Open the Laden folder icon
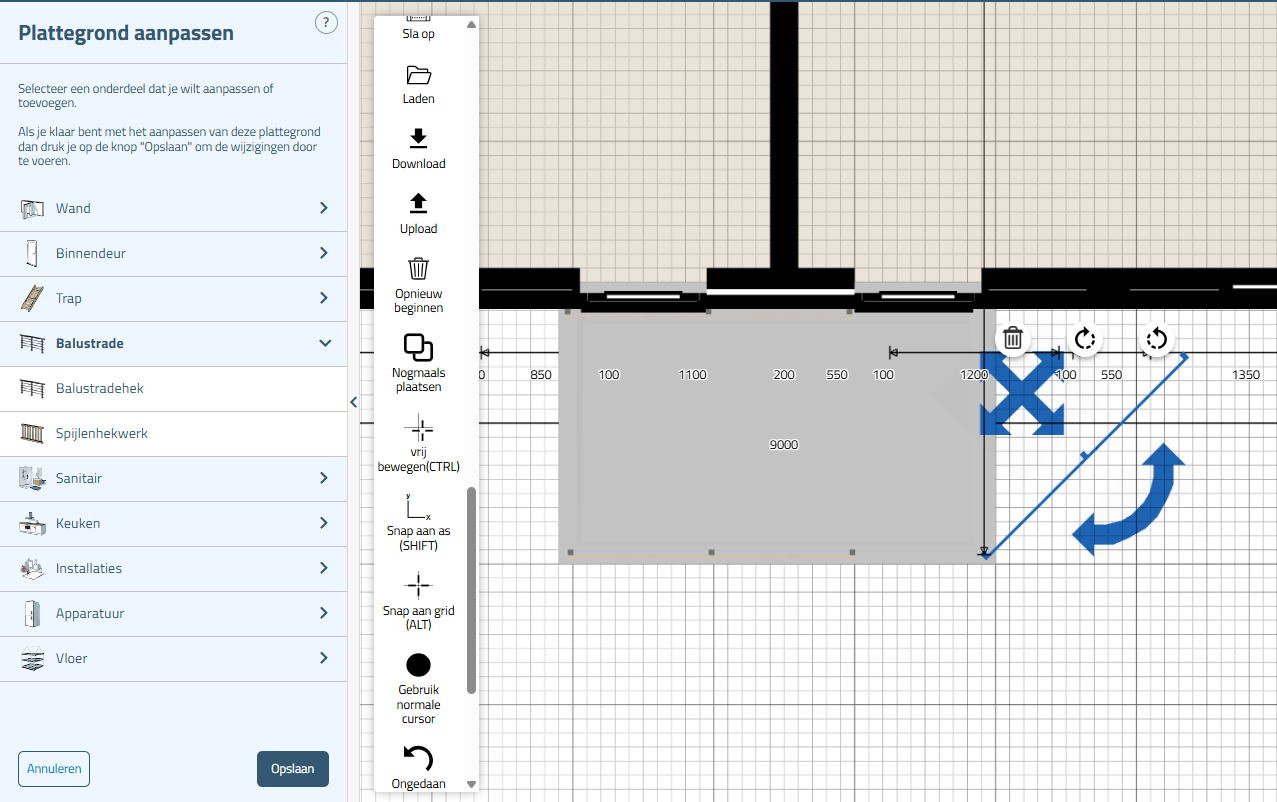 tap(418, 75)
